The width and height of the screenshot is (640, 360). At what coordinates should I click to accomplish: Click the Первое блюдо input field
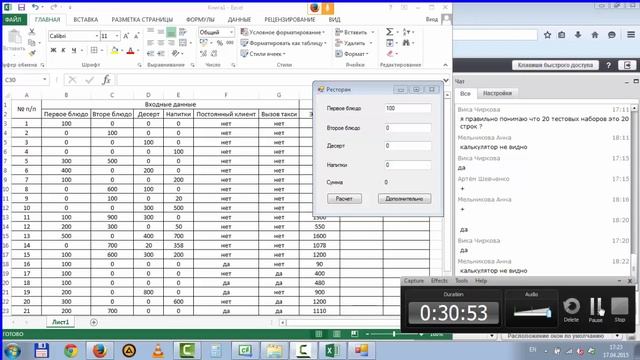point(408,108)
